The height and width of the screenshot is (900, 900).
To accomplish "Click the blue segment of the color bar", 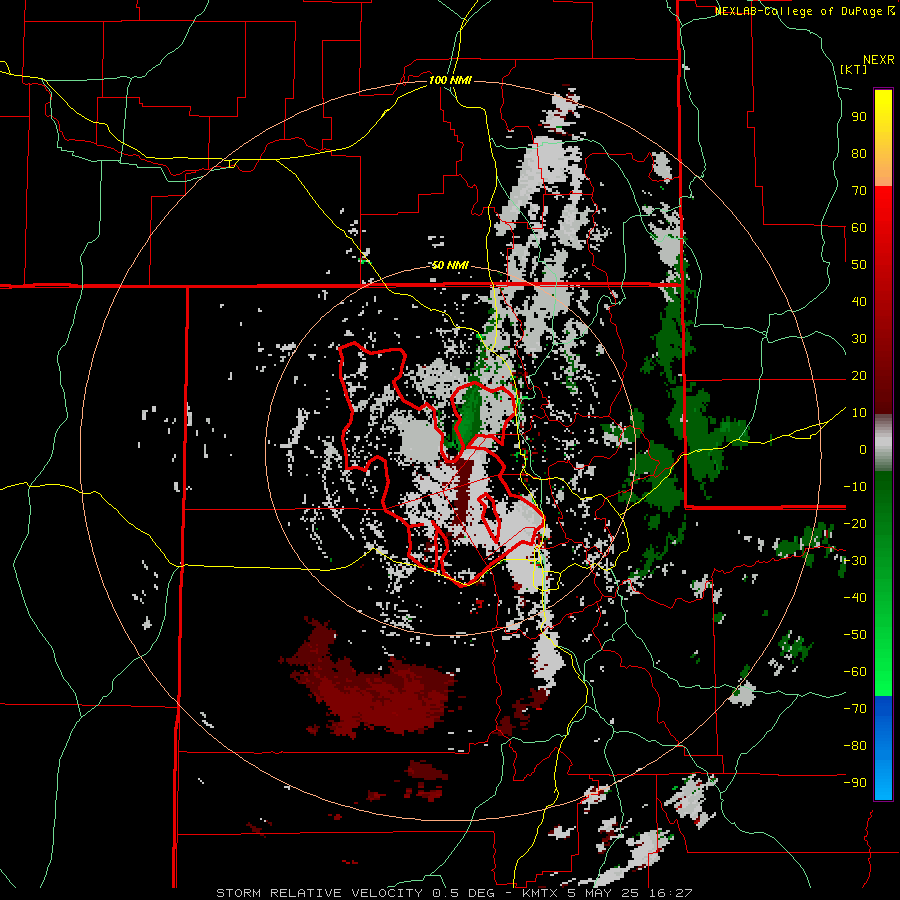I will click(883, 748).
